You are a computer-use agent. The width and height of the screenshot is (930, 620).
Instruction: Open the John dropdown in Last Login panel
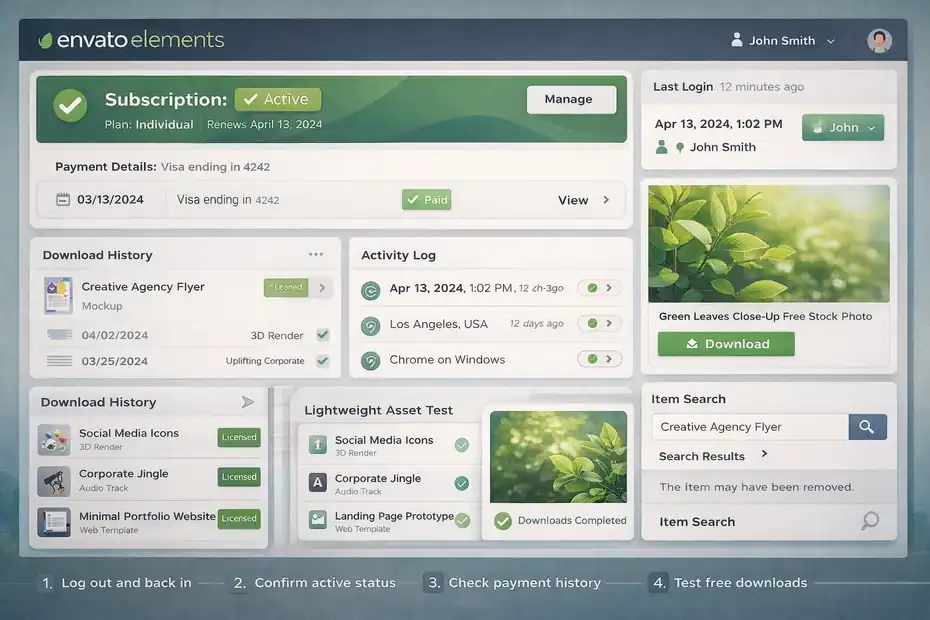[843, 128]
